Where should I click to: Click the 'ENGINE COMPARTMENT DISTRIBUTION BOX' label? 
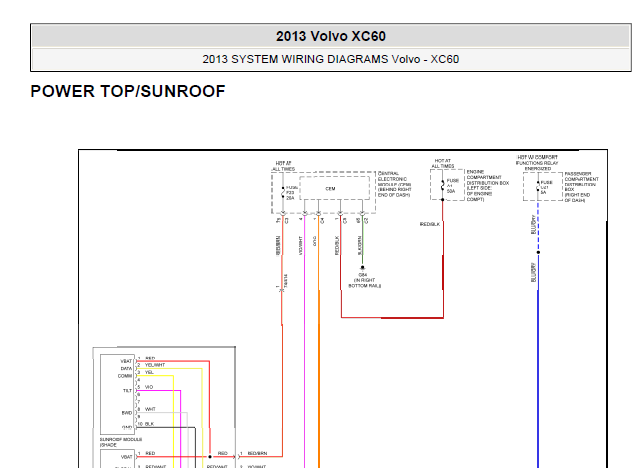click(x=487, y=185)
